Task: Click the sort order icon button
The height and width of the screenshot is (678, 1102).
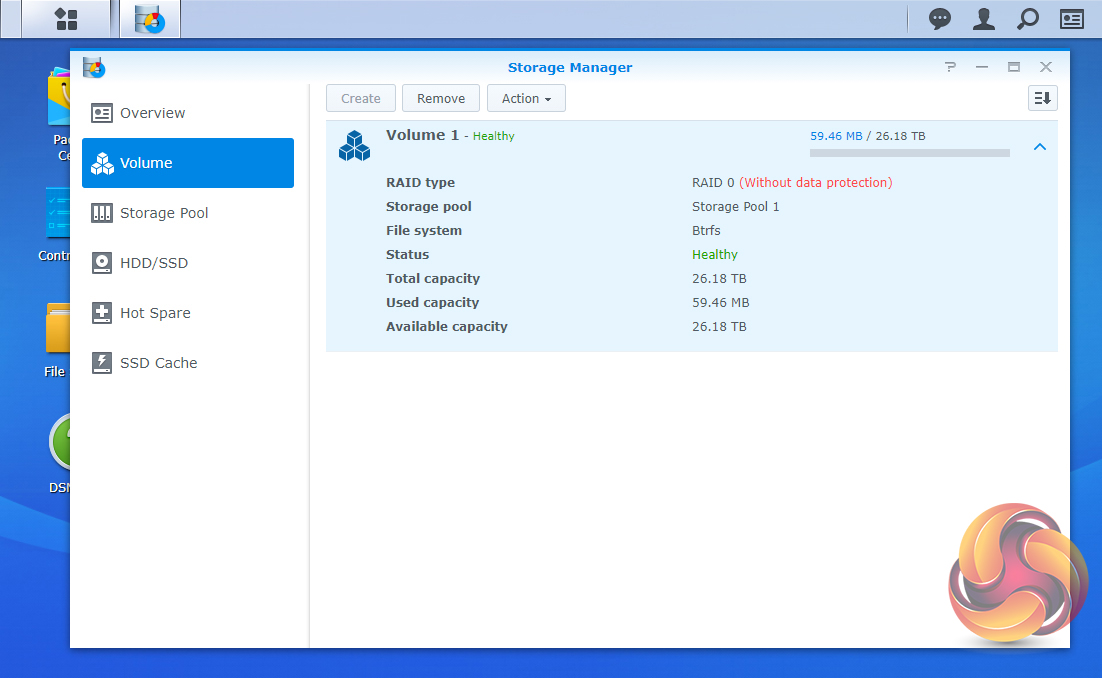Action: (1042, 98)
